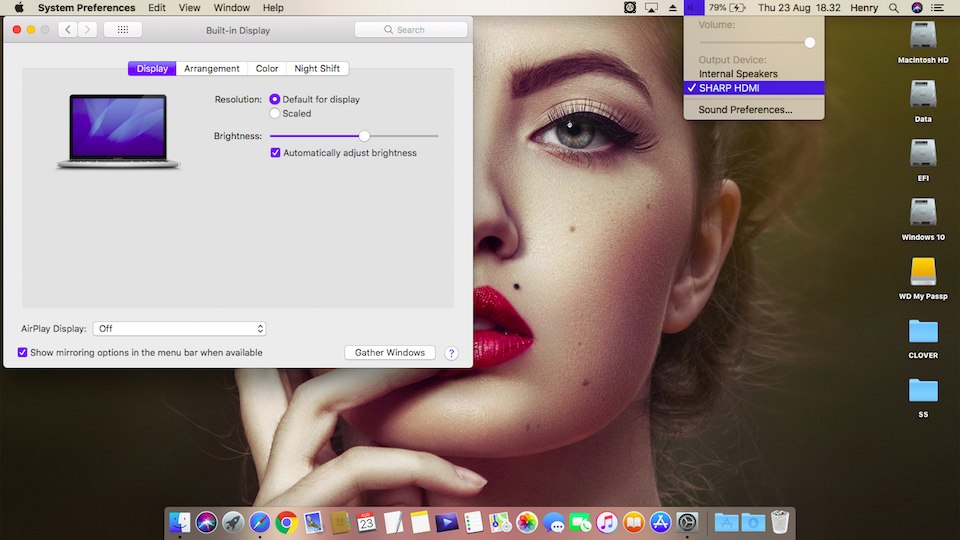
Task: Switch to the Night Shift tab
Action: coord(317,69)
